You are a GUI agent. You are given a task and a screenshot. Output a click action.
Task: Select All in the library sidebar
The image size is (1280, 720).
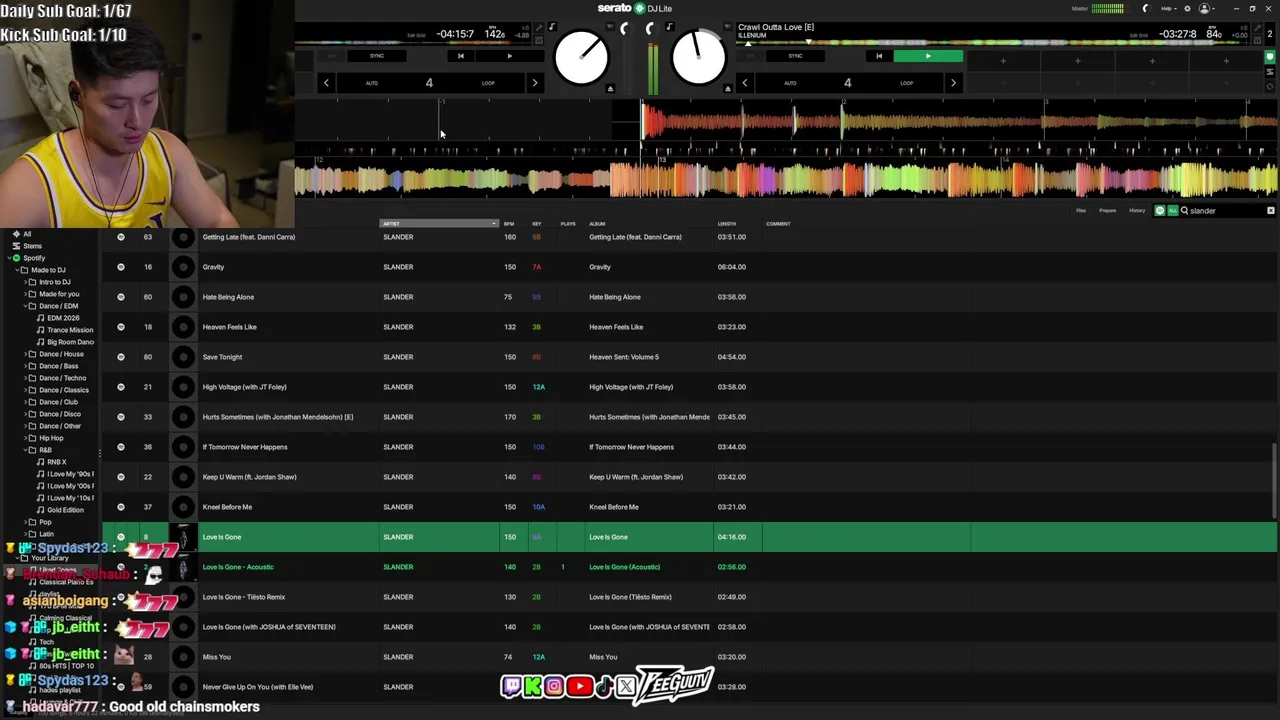tap(27, 234)
